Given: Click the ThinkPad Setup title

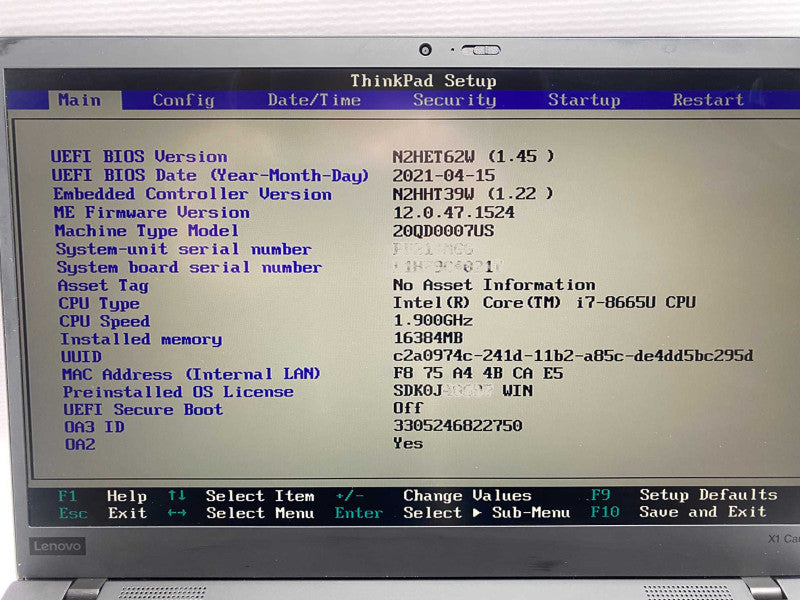Looking at the screenshot, I should (423, 81).
